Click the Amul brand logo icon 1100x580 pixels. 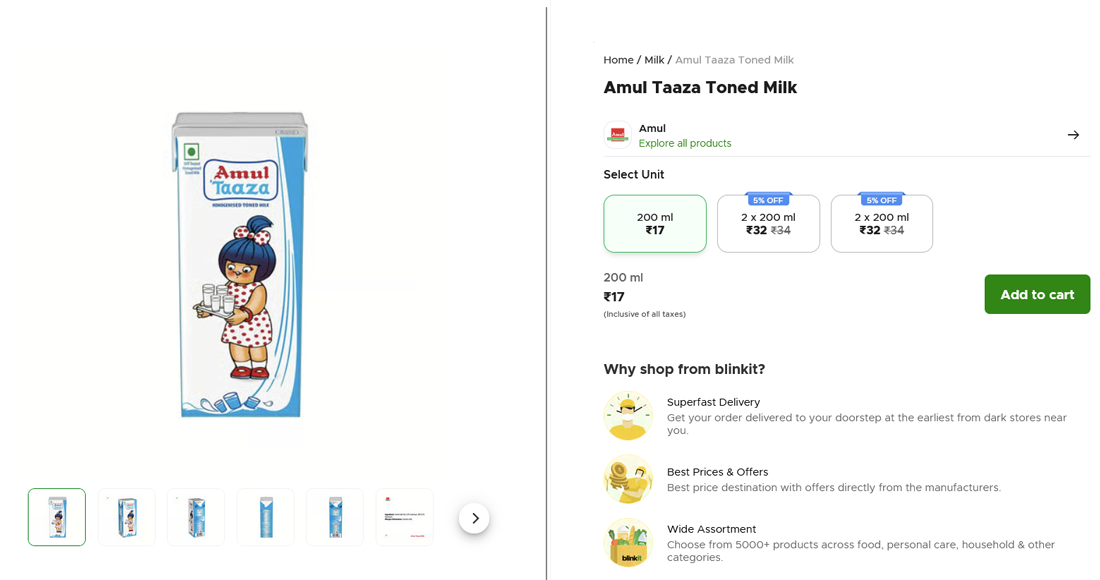[x=617, y=135]
